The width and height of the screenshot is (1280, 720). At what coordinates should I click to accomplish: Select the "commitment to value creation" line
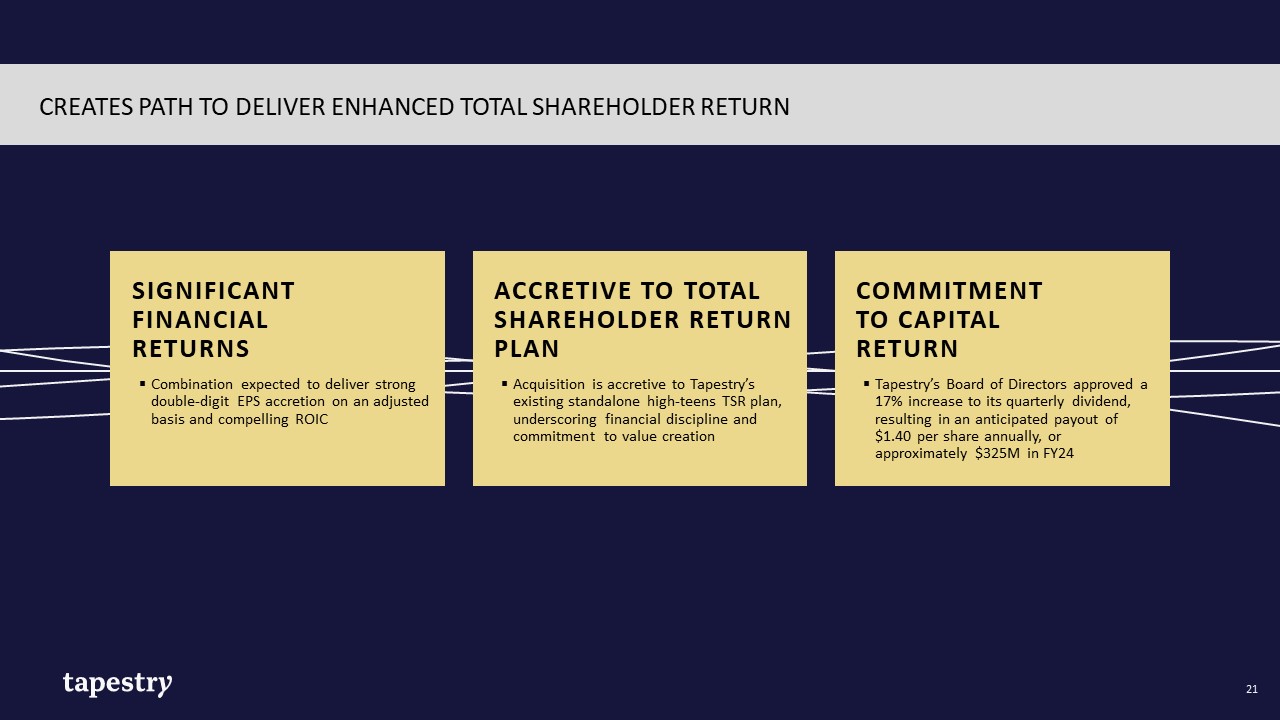click(x=614, y=437)
